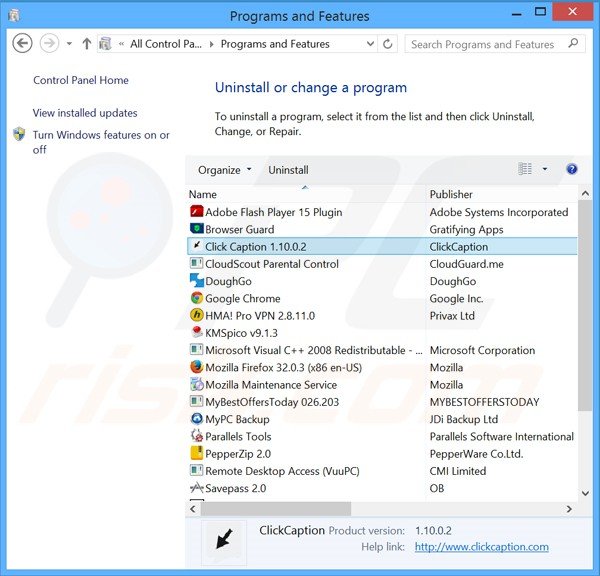Open the recent locations dropdown arrow
Image resolution: width=600 pixels, height=576 pixels.
pyautogui.click(x=69, y=44)
